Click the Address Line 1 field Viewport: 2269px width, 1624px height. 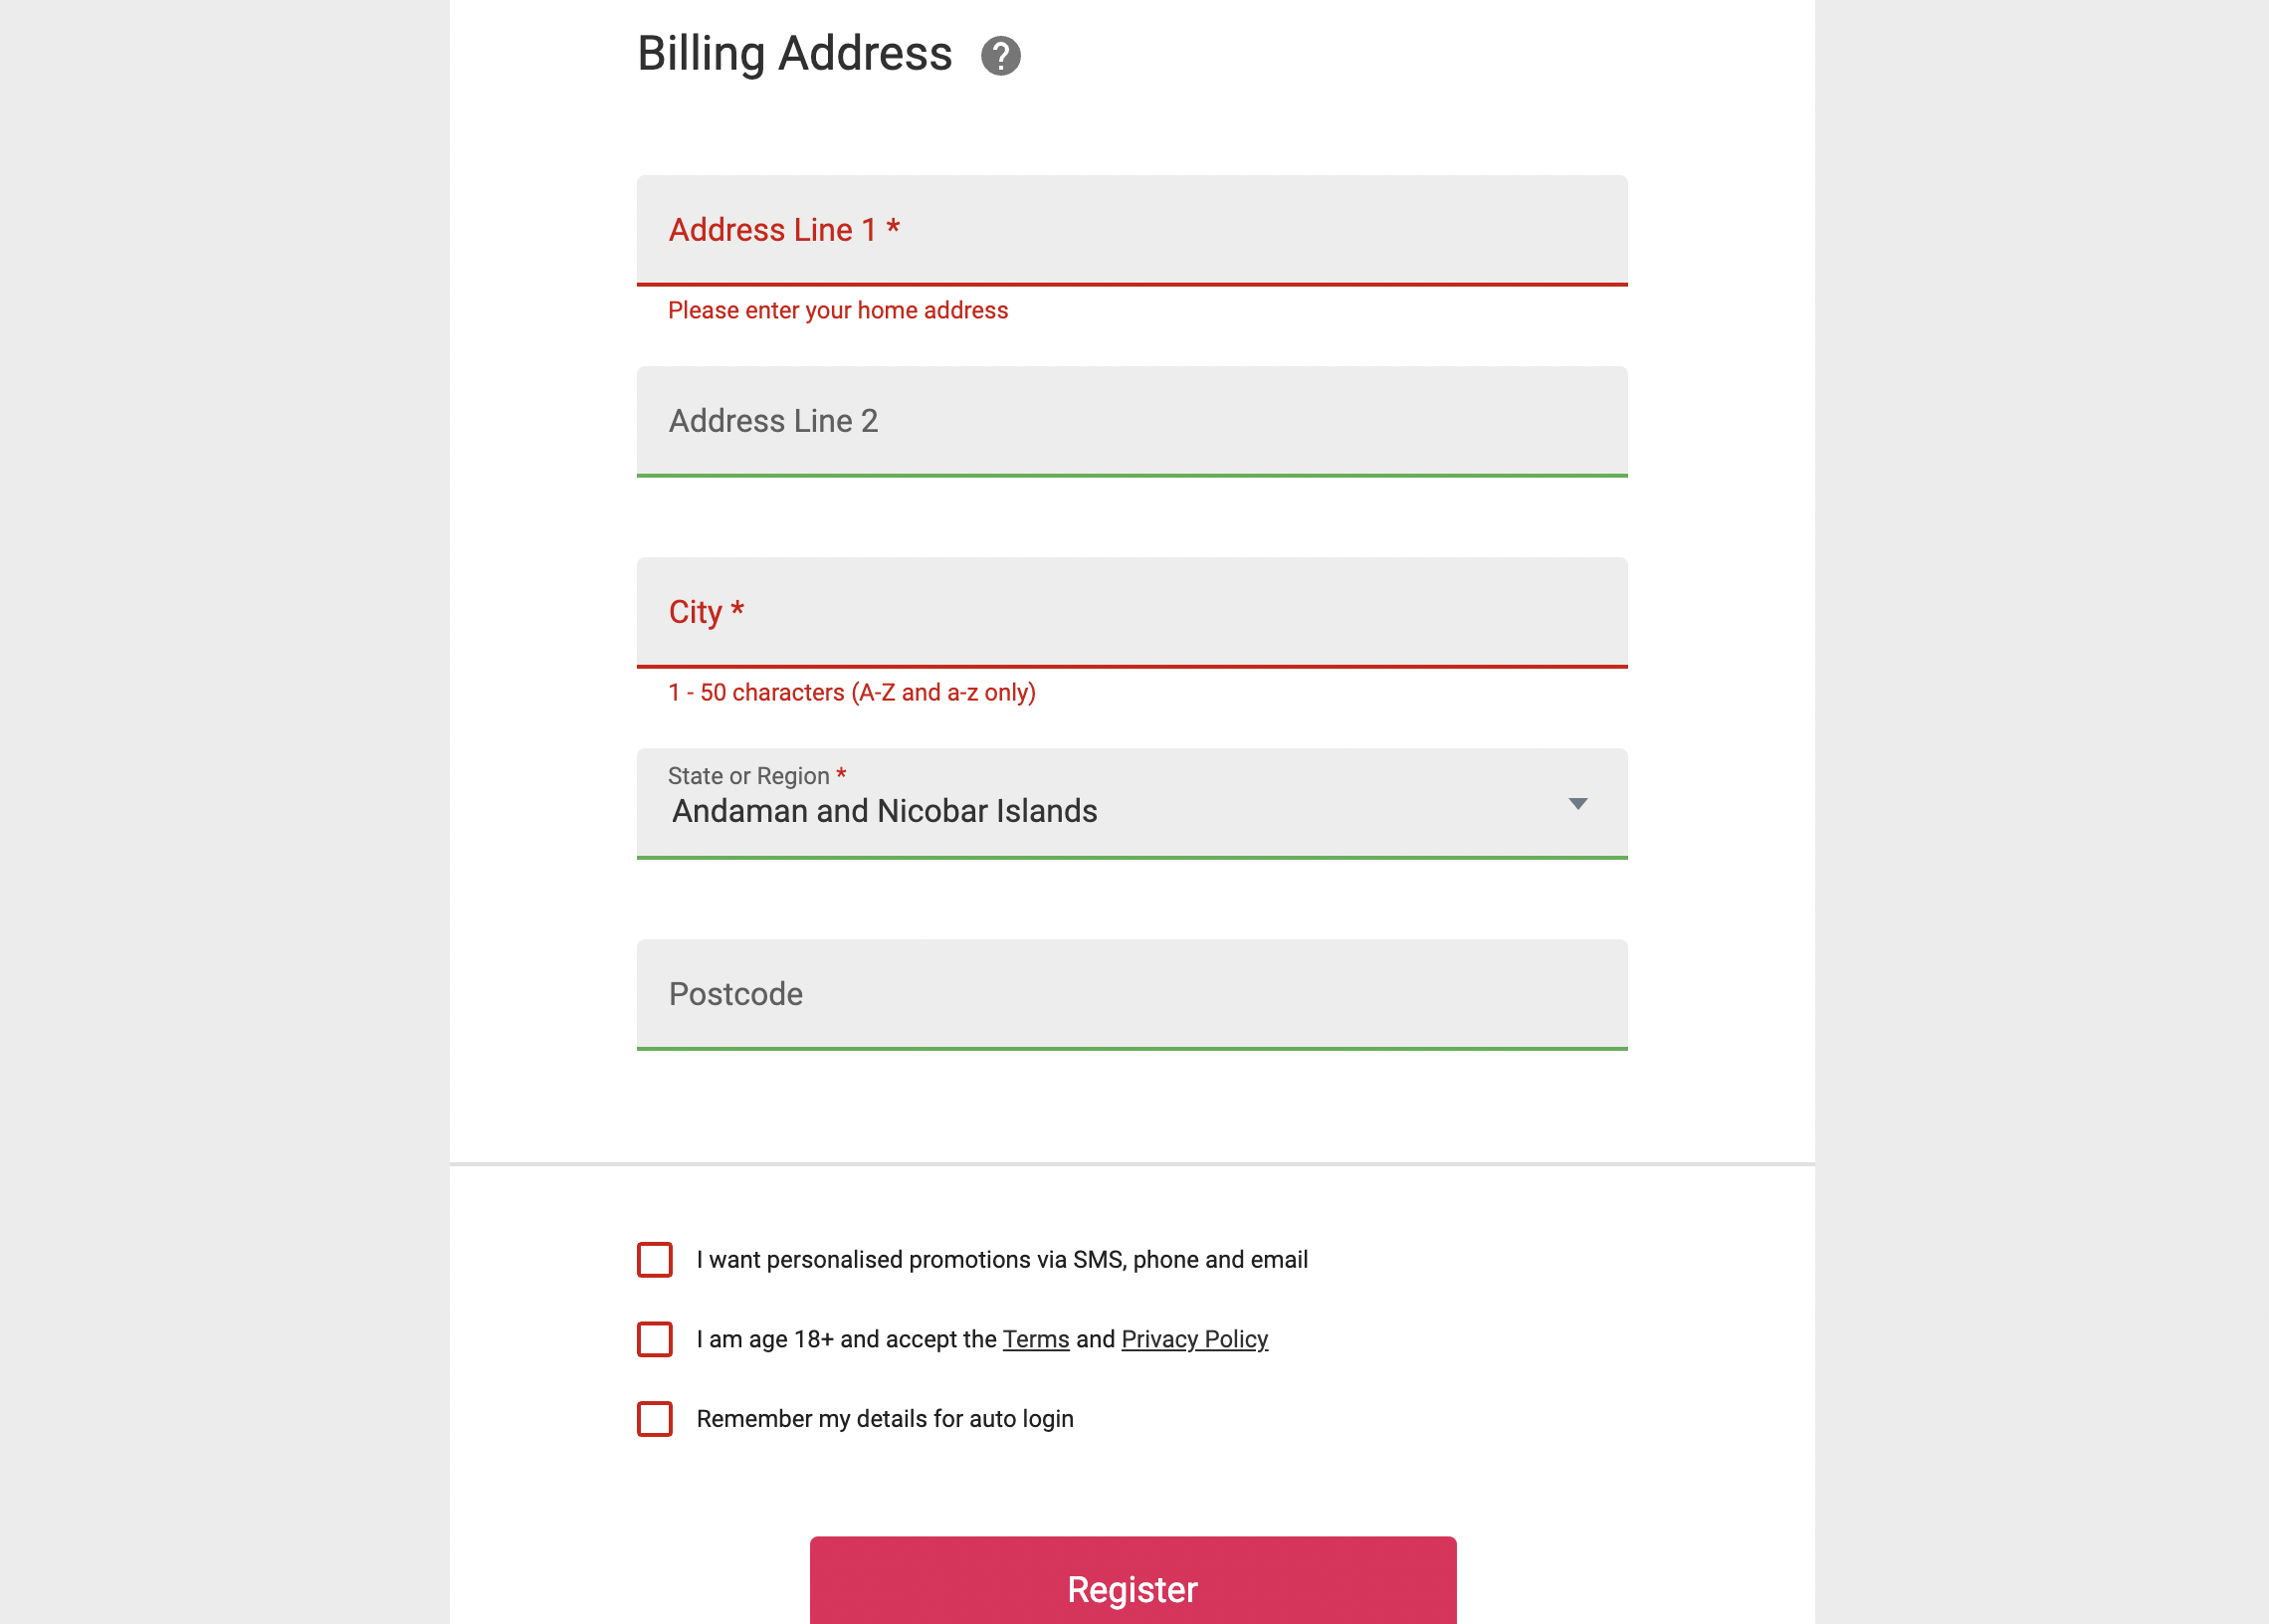point(1130,231)
